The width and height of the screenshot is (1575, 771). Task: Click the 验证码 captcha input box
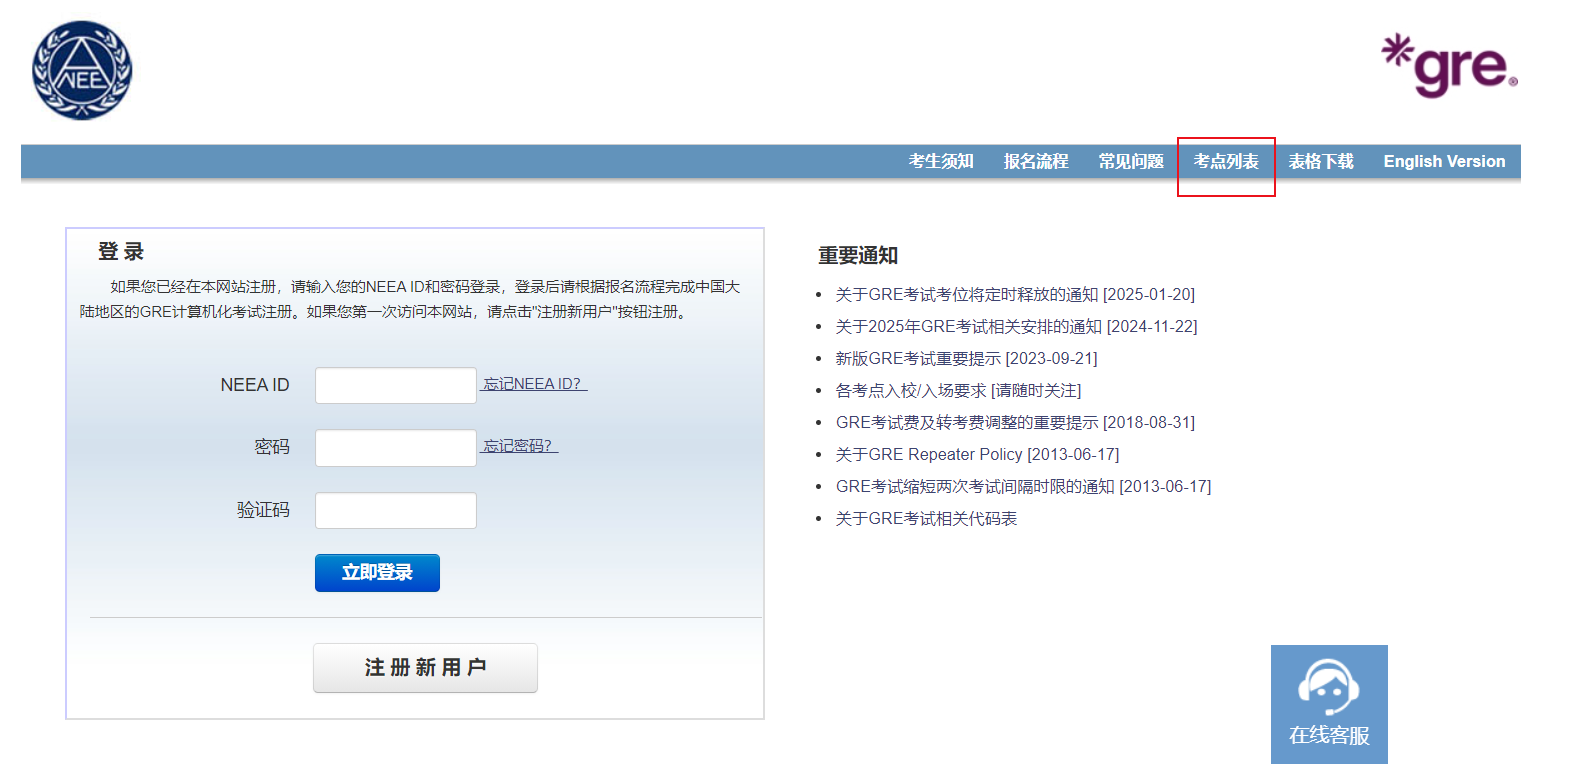[395, 510]
